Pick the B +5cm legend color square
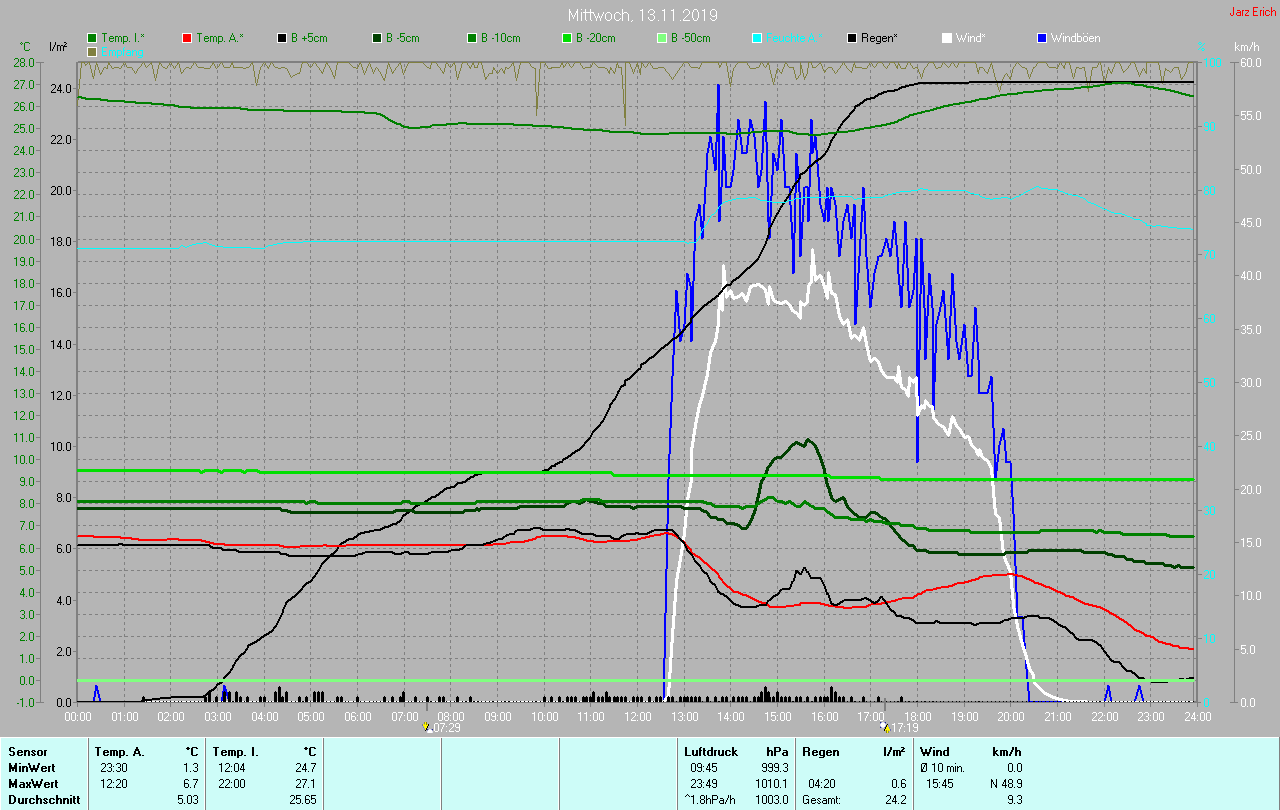 pyautogui.click(x=282, y=38)
